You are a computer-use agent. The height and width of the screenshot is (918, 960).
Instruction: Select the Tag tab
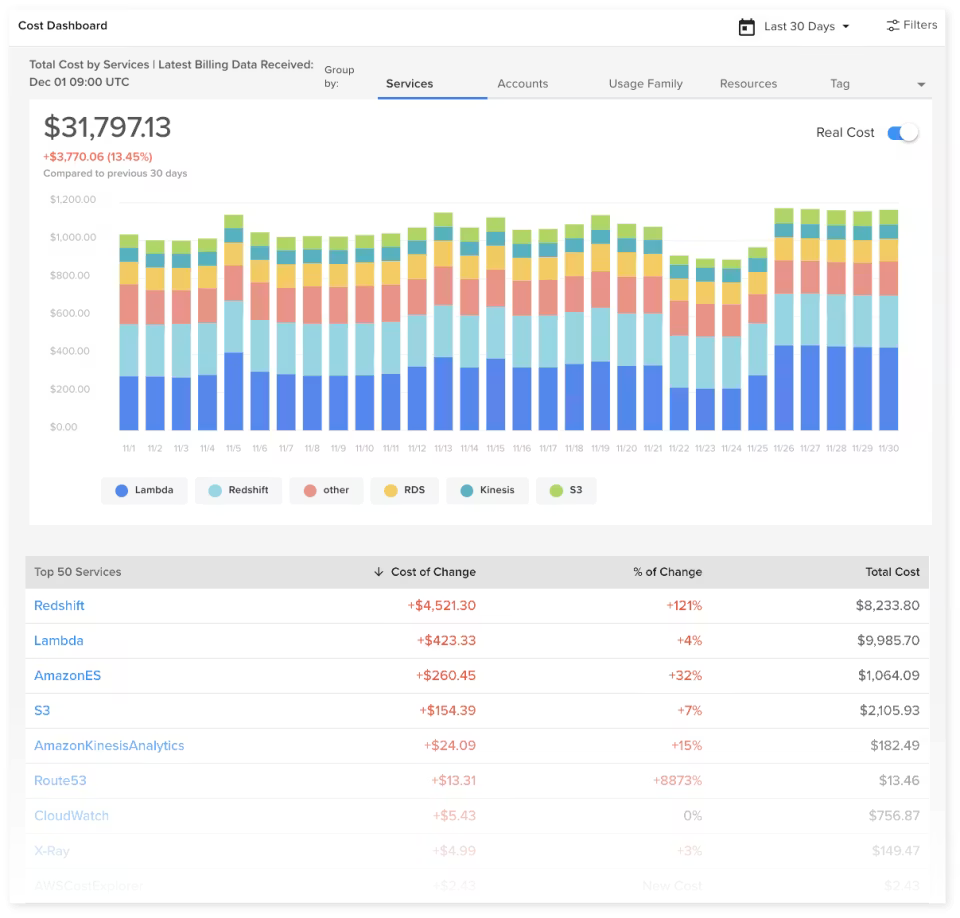pyautogui.click(x=839, y=84)
